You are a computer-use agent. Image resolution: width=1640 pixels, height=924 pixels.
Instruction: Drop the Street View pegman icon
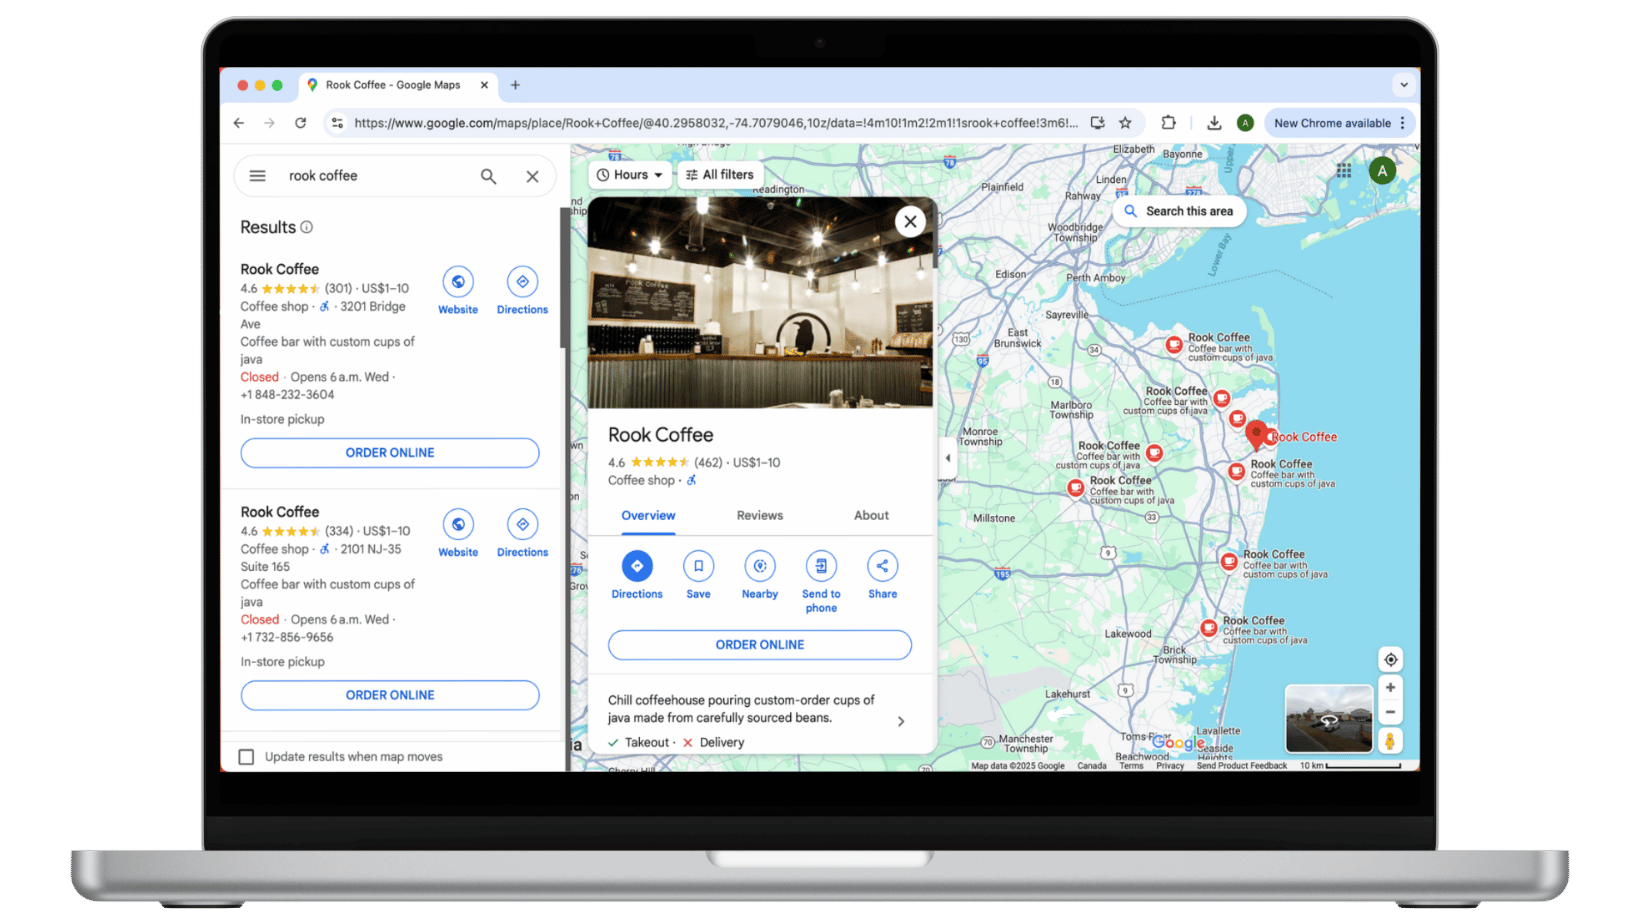(1390, 740)
